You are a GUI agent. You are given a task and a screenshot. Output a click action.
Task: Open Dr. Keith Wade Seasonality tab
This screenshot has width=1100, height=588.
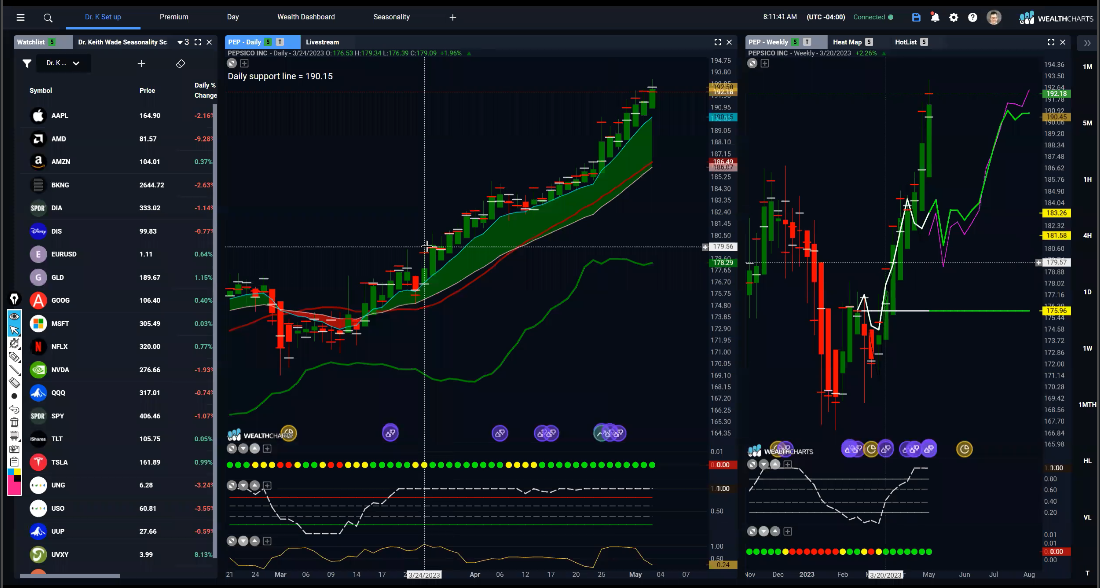123,42
